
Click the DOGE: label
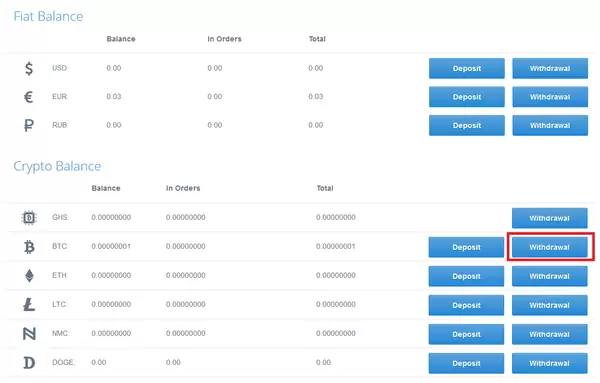[x=64, y=362]
